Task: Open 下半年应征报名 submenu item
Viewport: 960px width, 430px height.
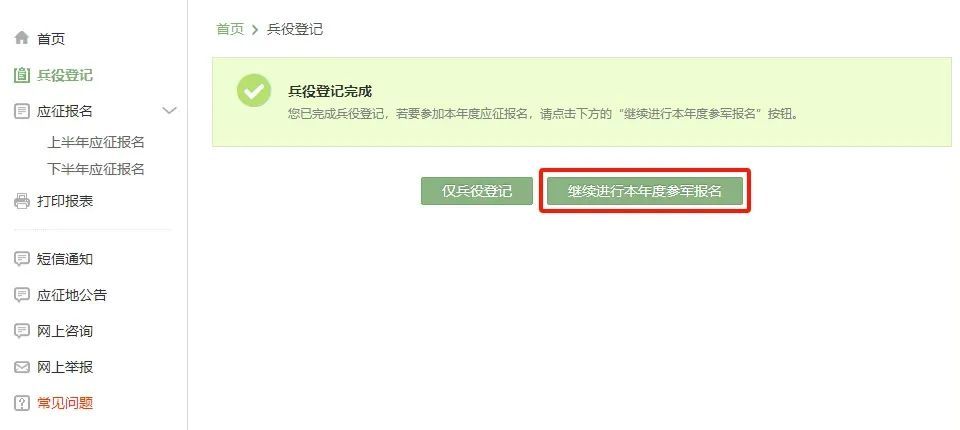Action: point(96,169)
